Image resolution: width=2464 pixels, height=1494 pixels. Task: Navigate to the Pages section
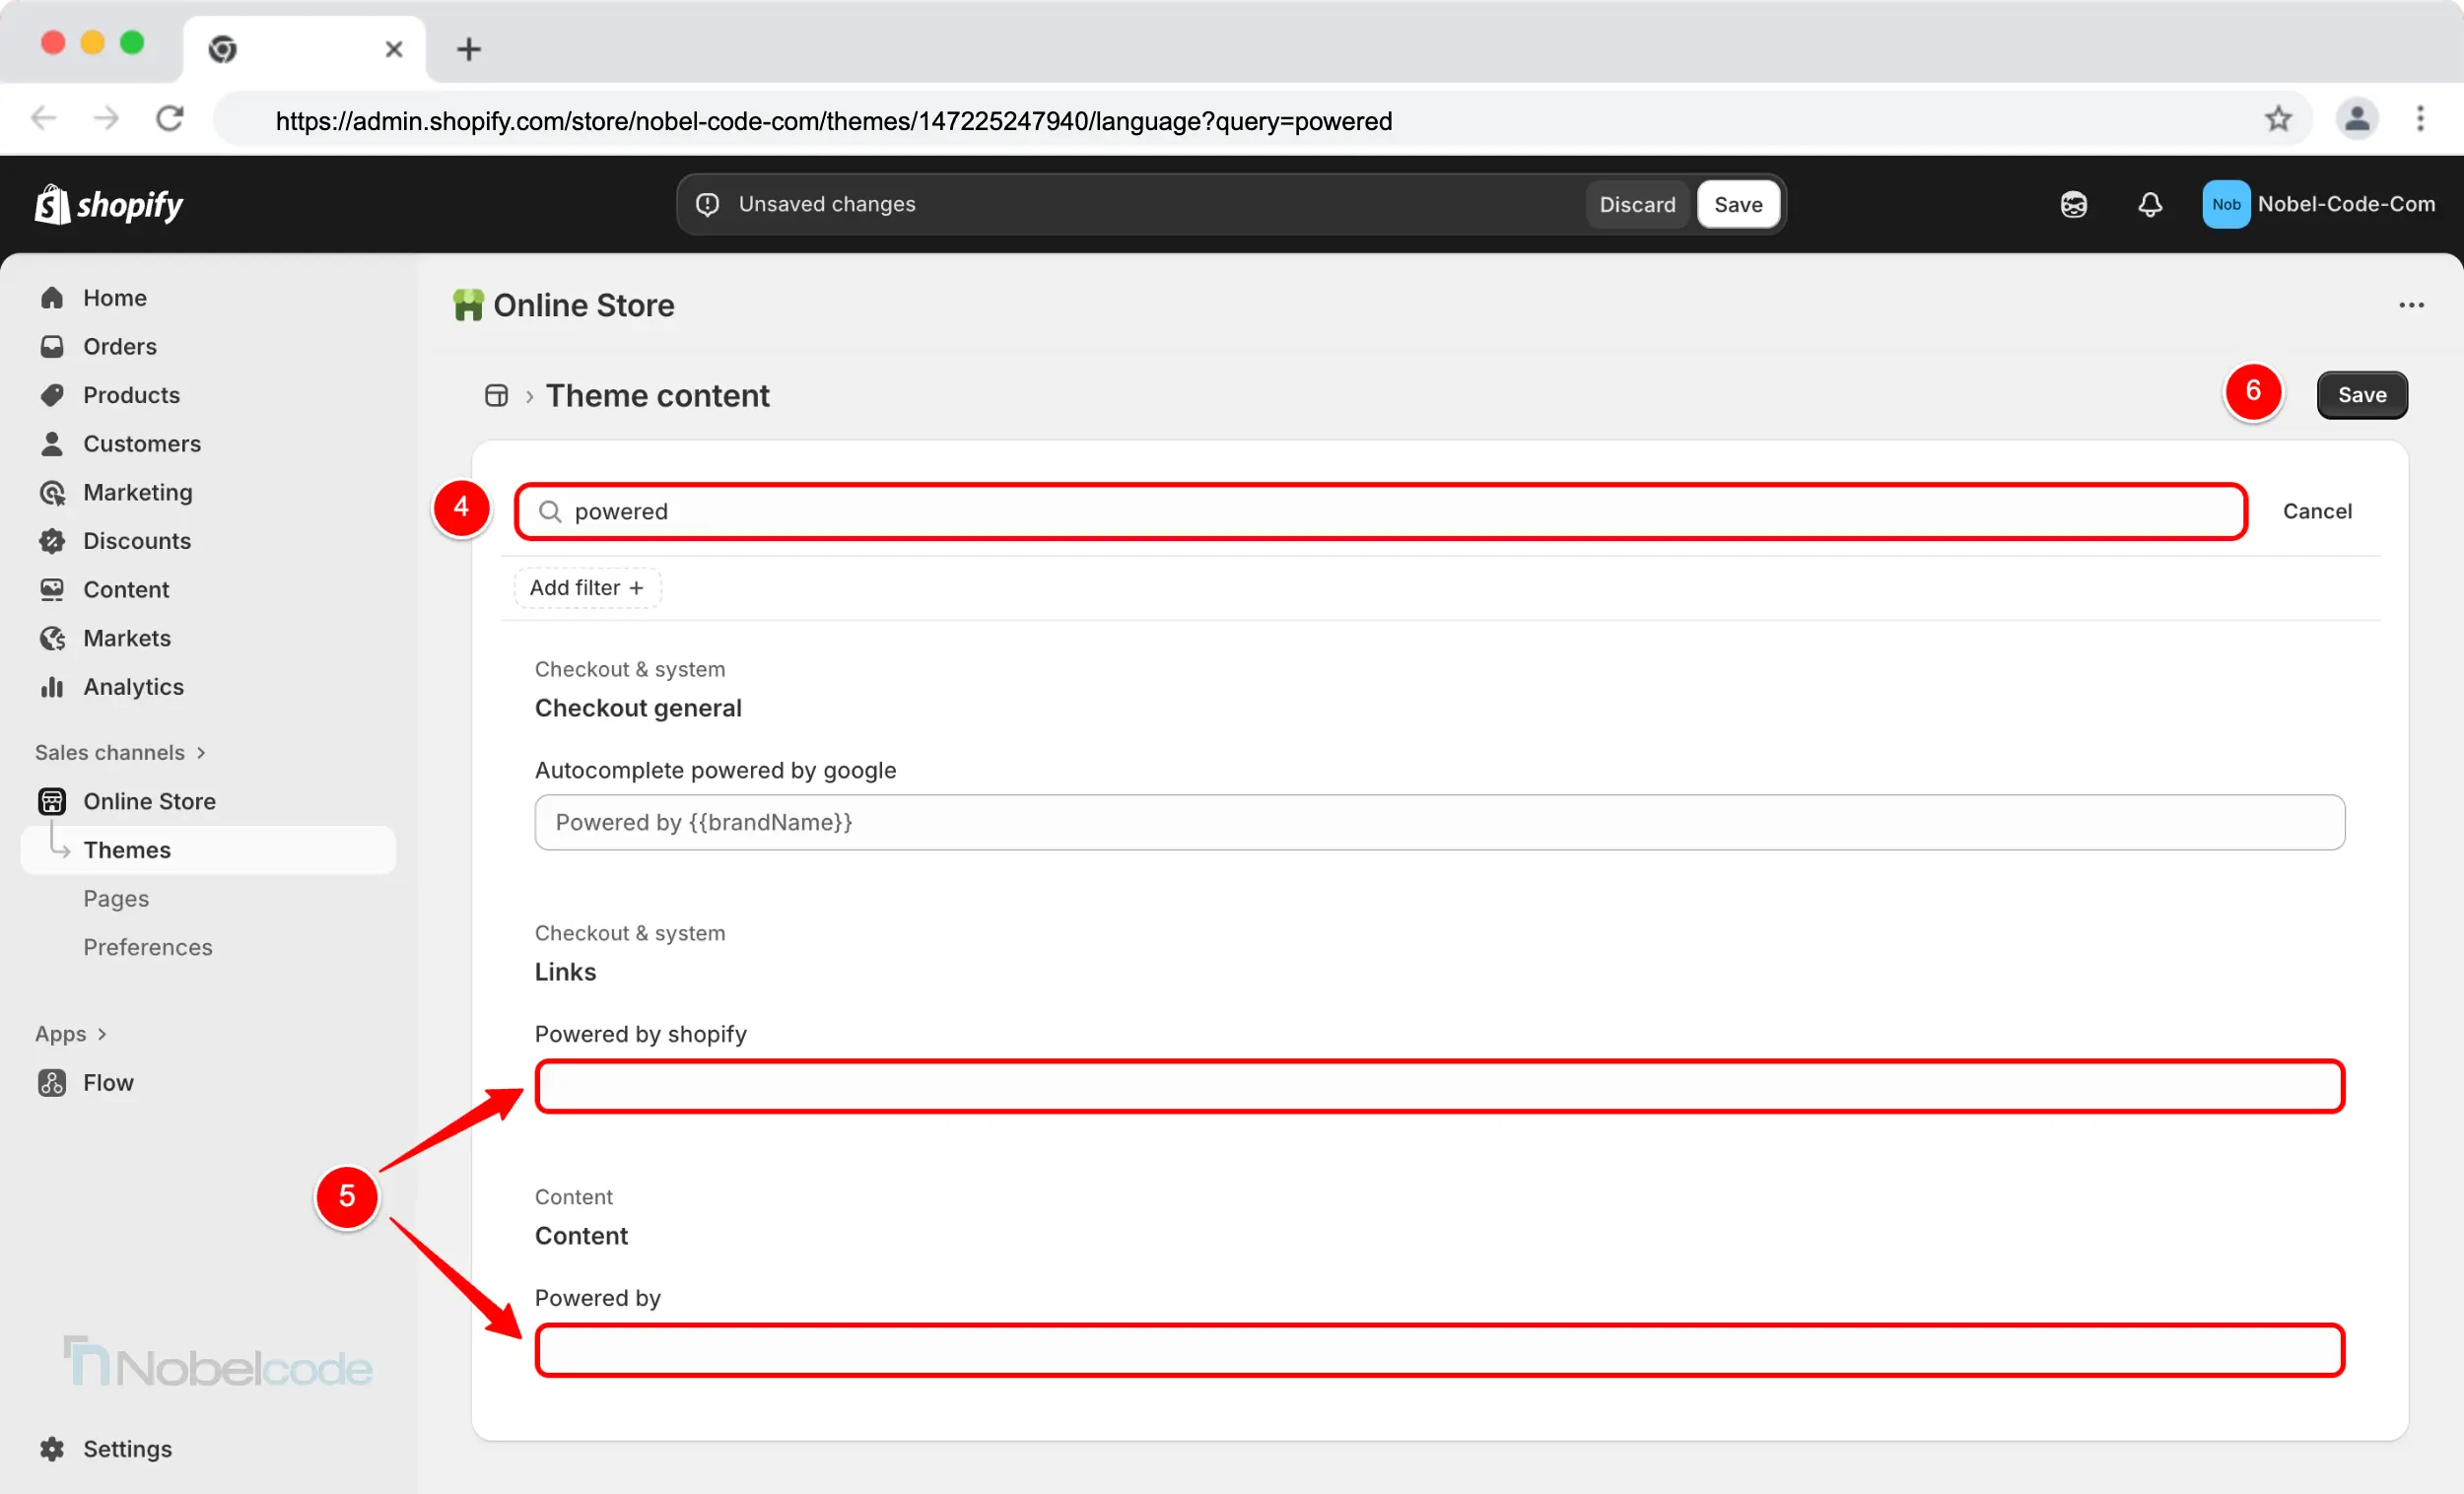point(115,899)
